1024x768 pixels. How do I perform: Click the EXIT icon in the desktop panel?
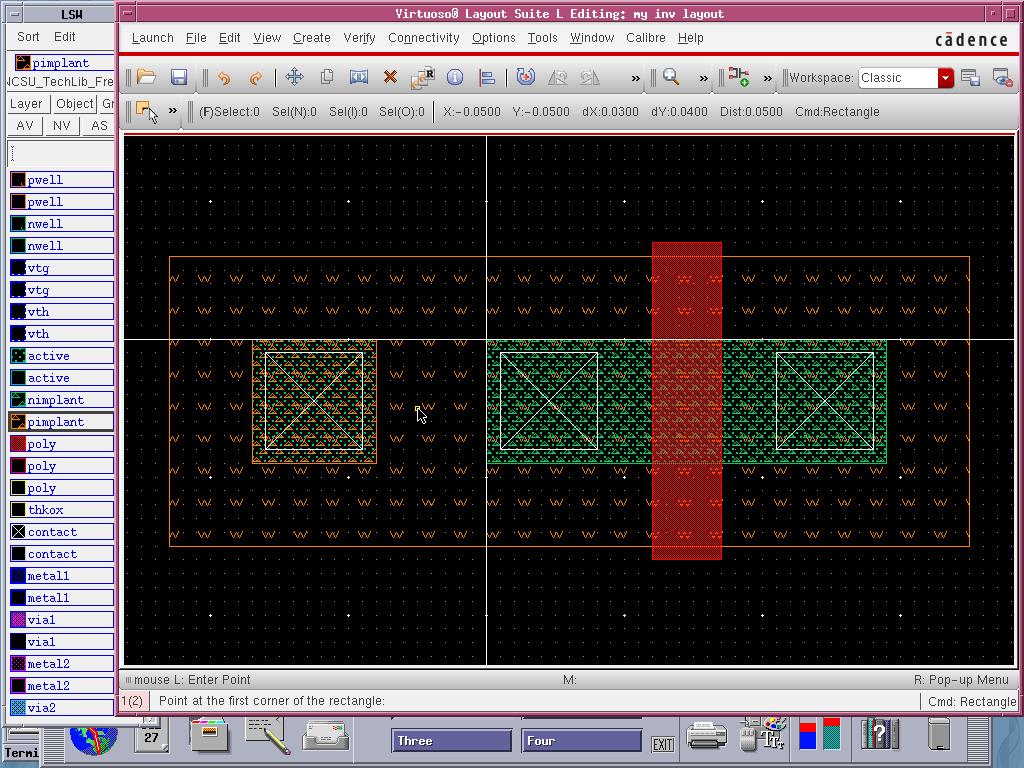tap(662, 744)
